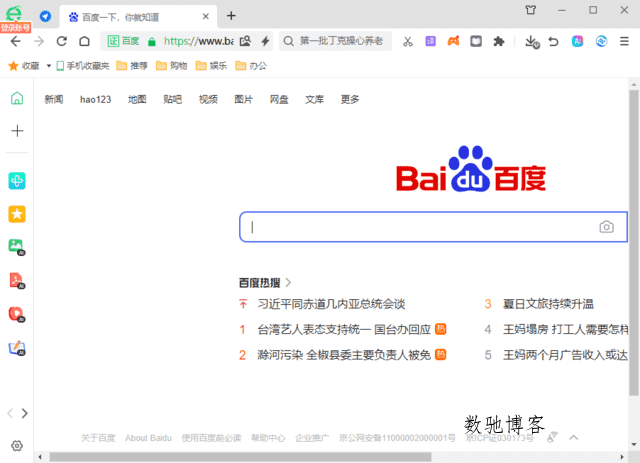Screen dimensions: 640x463
Task: Open the 购物 bookmark folder
Action: [x=171, y=66]
